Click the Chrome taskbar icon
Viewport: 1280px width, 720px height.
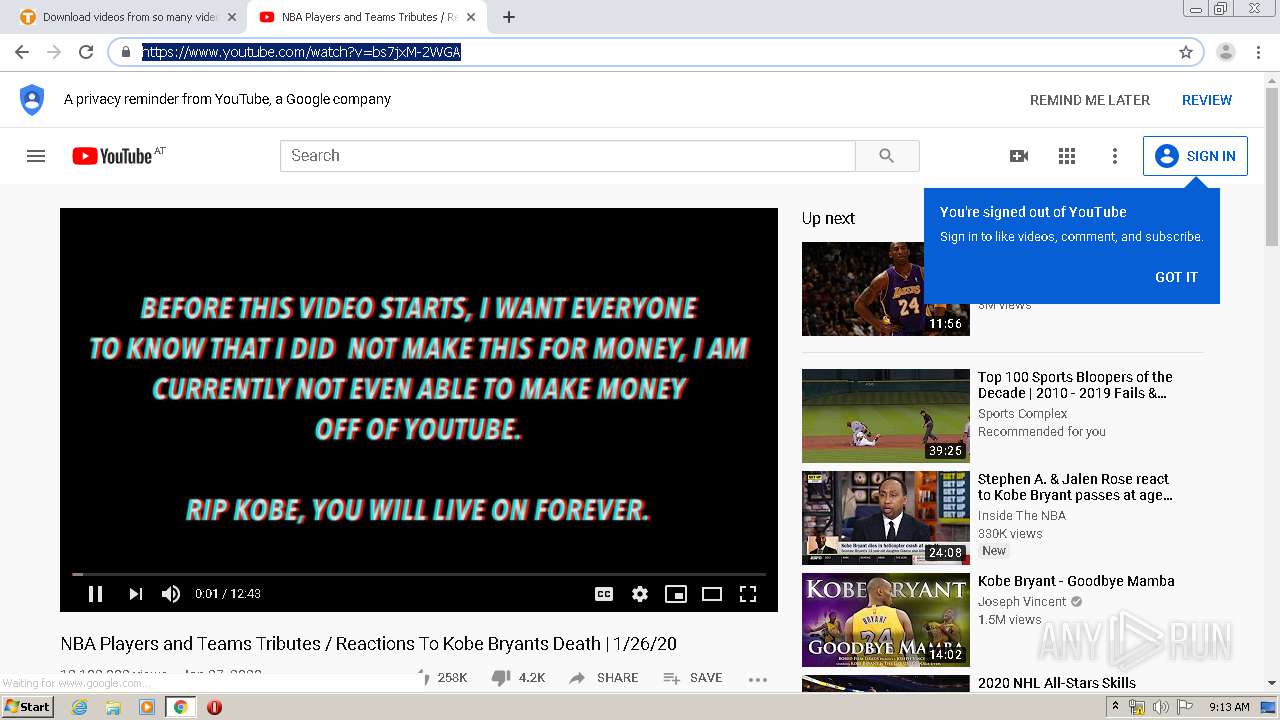(180, 707)
